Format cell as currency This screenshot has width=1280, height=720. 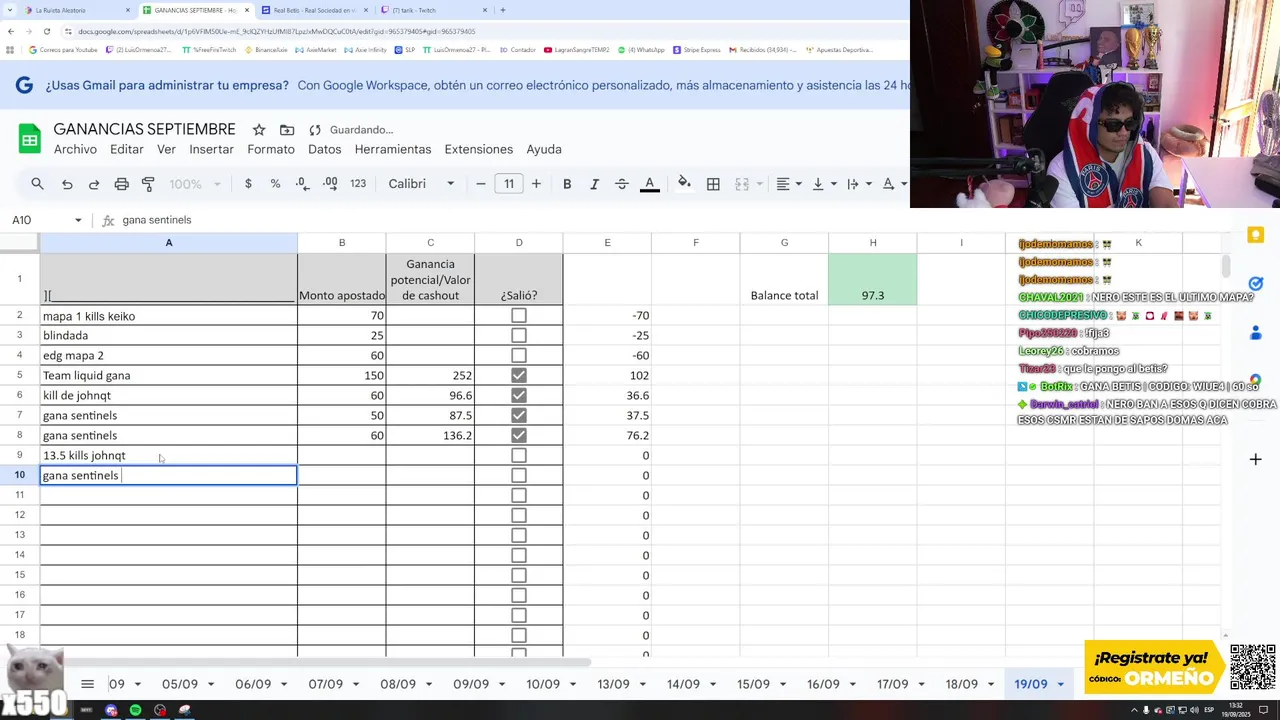(248, 184)
